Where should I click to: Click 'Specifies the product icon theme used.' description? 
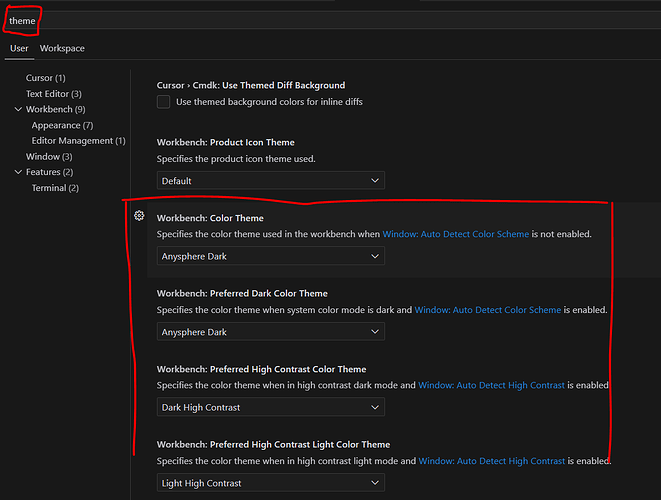(236, 159)
